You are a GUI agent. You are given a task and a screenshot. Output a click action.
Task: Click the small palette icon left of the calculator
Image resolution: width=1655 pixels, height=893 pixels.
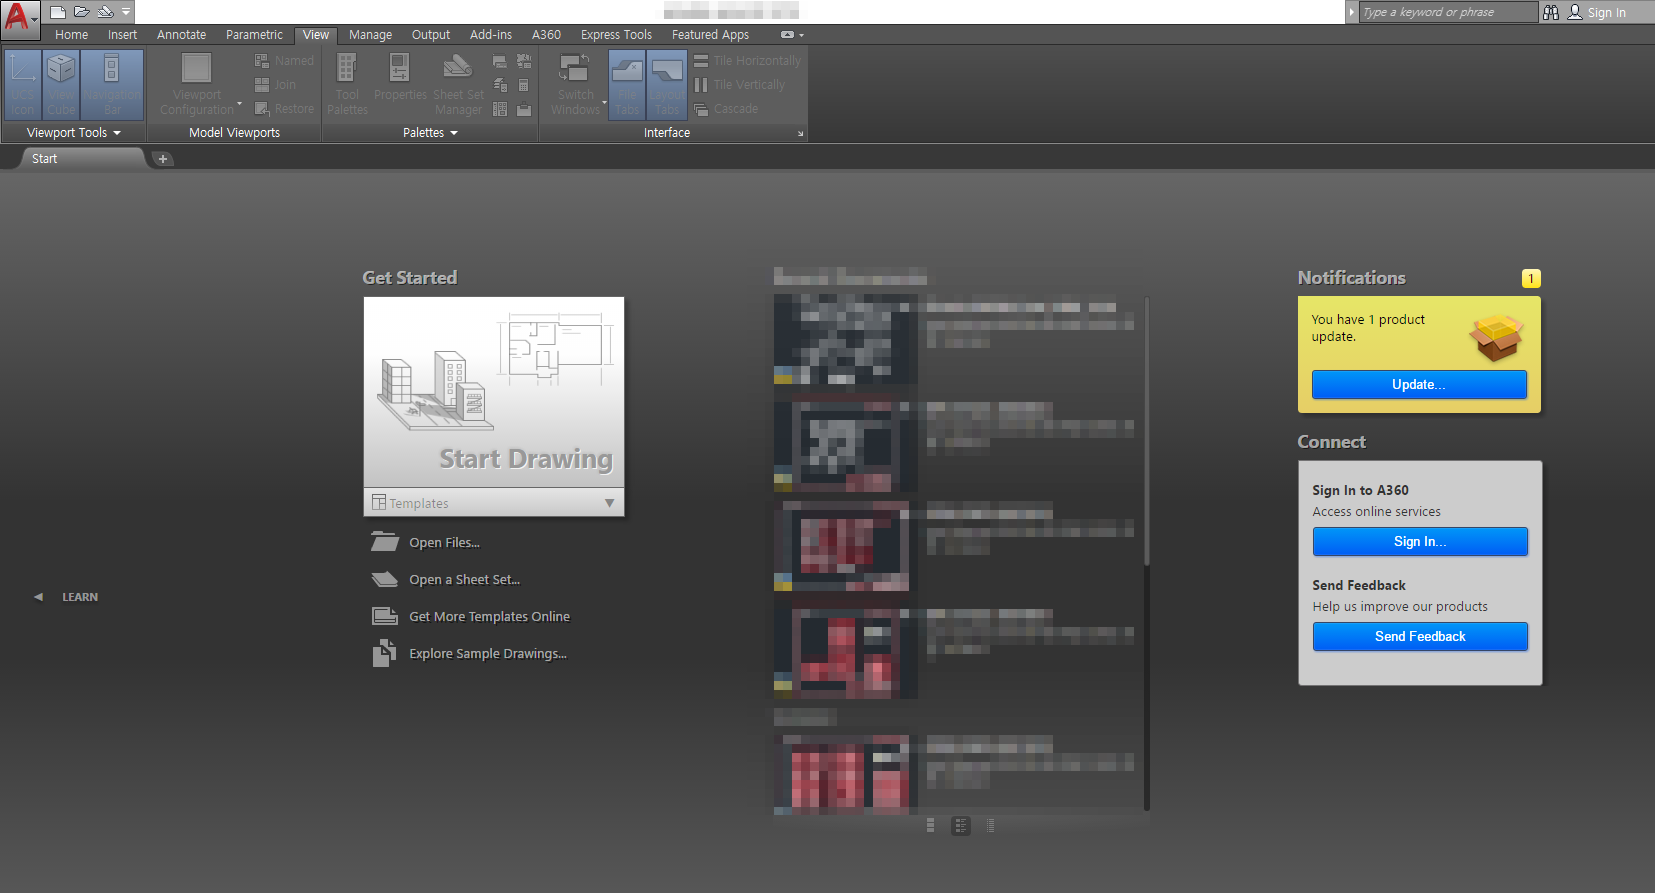500,85
